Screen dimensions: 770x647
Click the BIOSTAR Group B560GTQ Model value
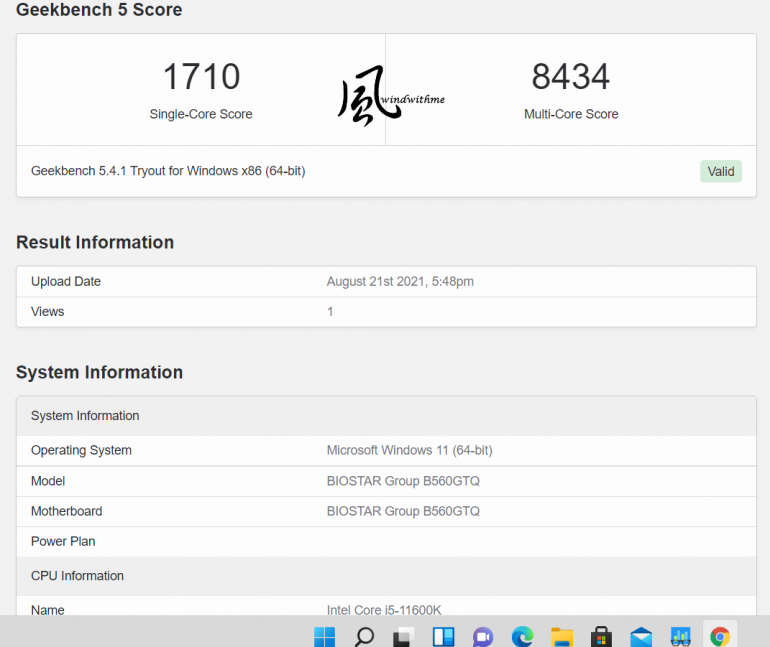(403, 481)
